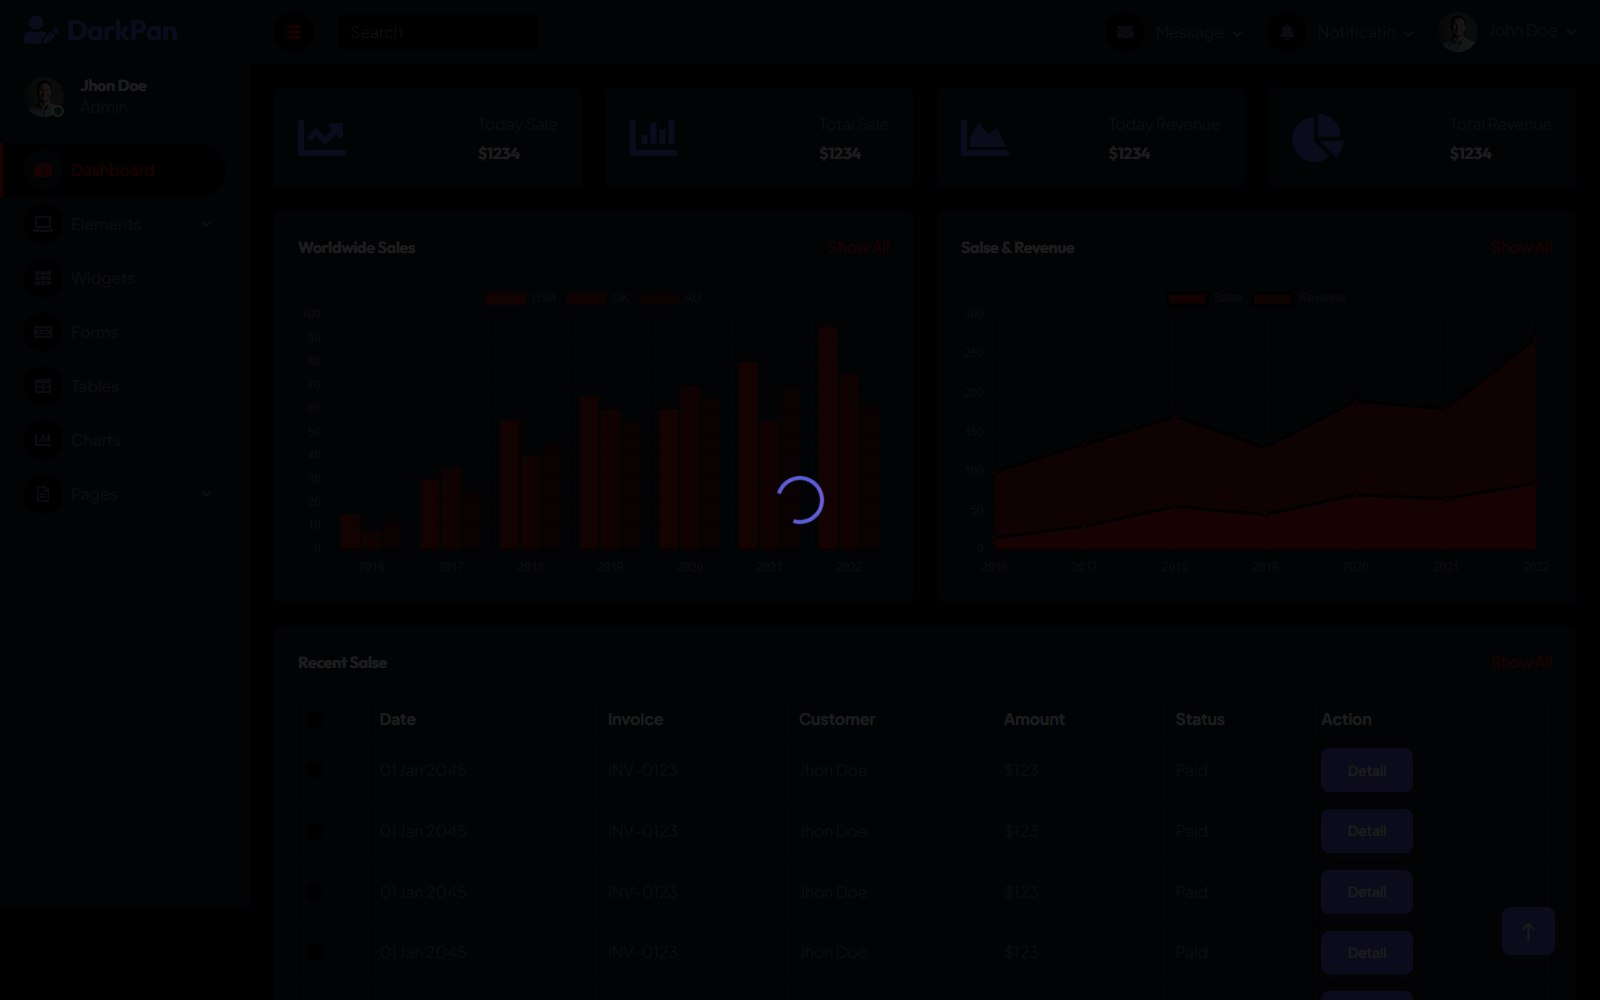
Task: Click the Today Revenue area chart icon
Action: [x=985, y=138]
